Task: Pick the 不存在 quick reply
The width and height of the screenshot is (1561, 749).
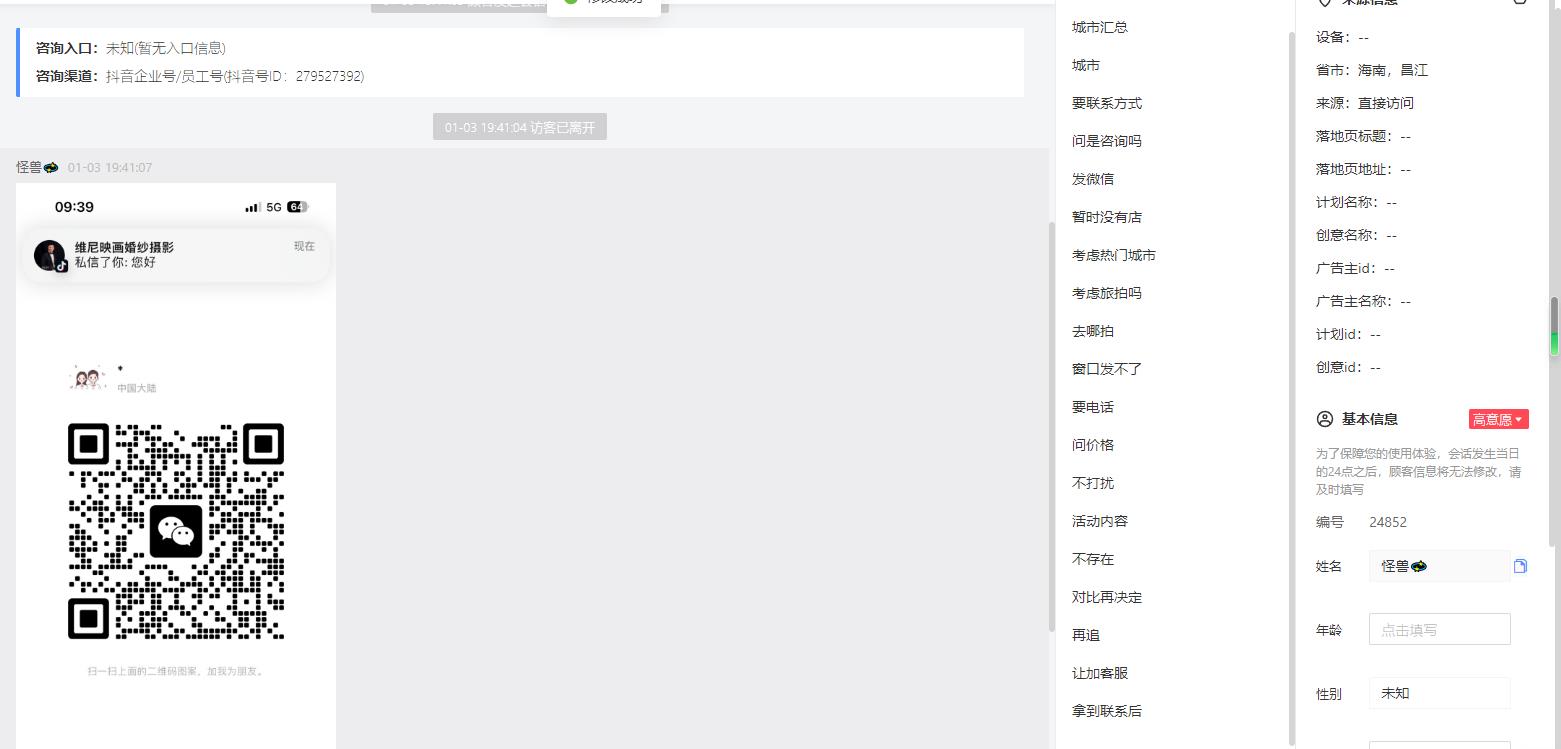Action: pos(1093,559)
